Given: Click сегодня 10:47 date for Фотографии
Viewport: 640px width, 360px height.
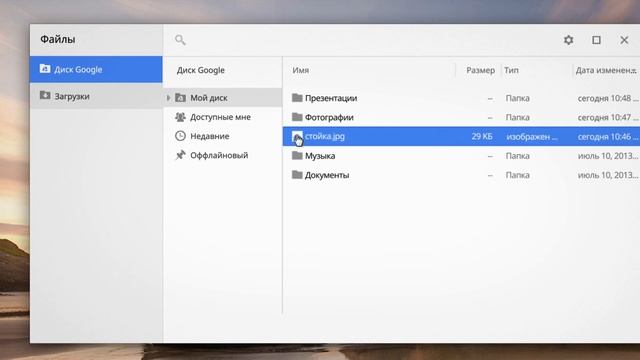Looking at the screenshot, I should (x=607, y=118).
